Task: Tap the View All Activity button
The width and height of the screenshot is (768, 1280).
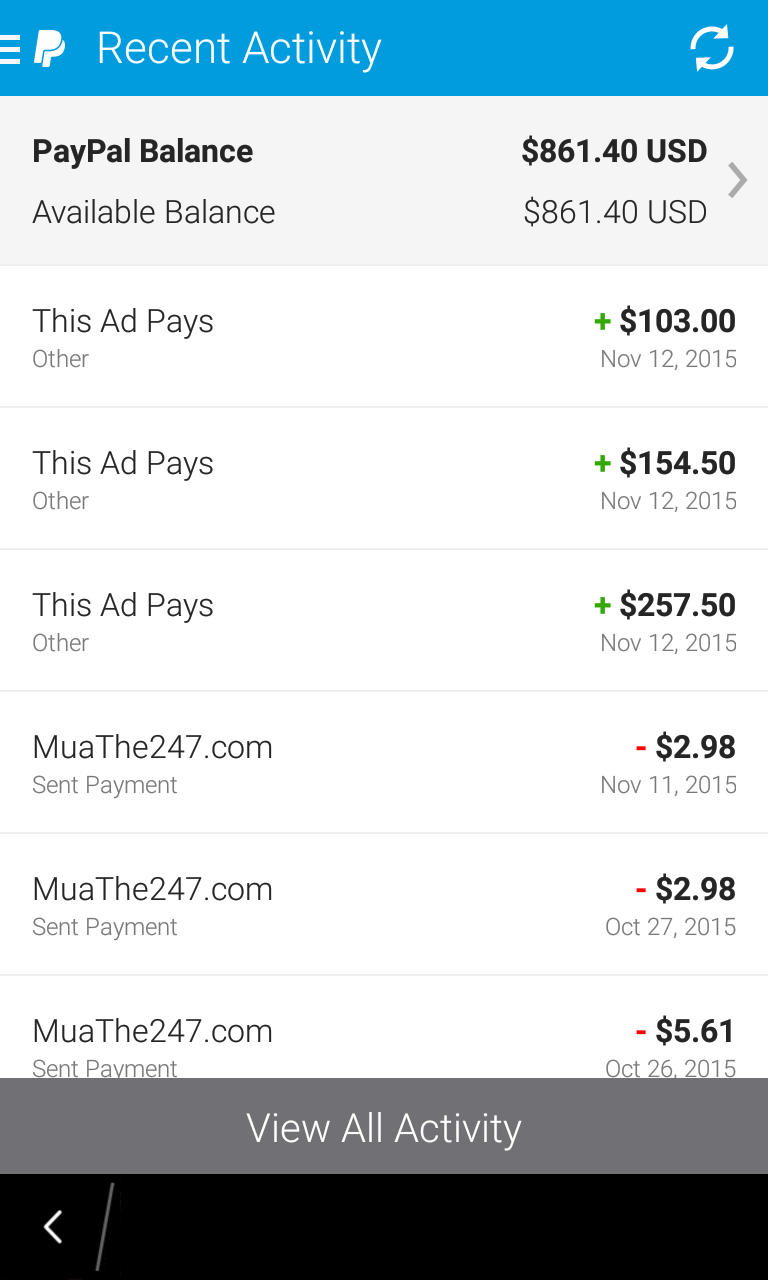Action: (384, 1127)
